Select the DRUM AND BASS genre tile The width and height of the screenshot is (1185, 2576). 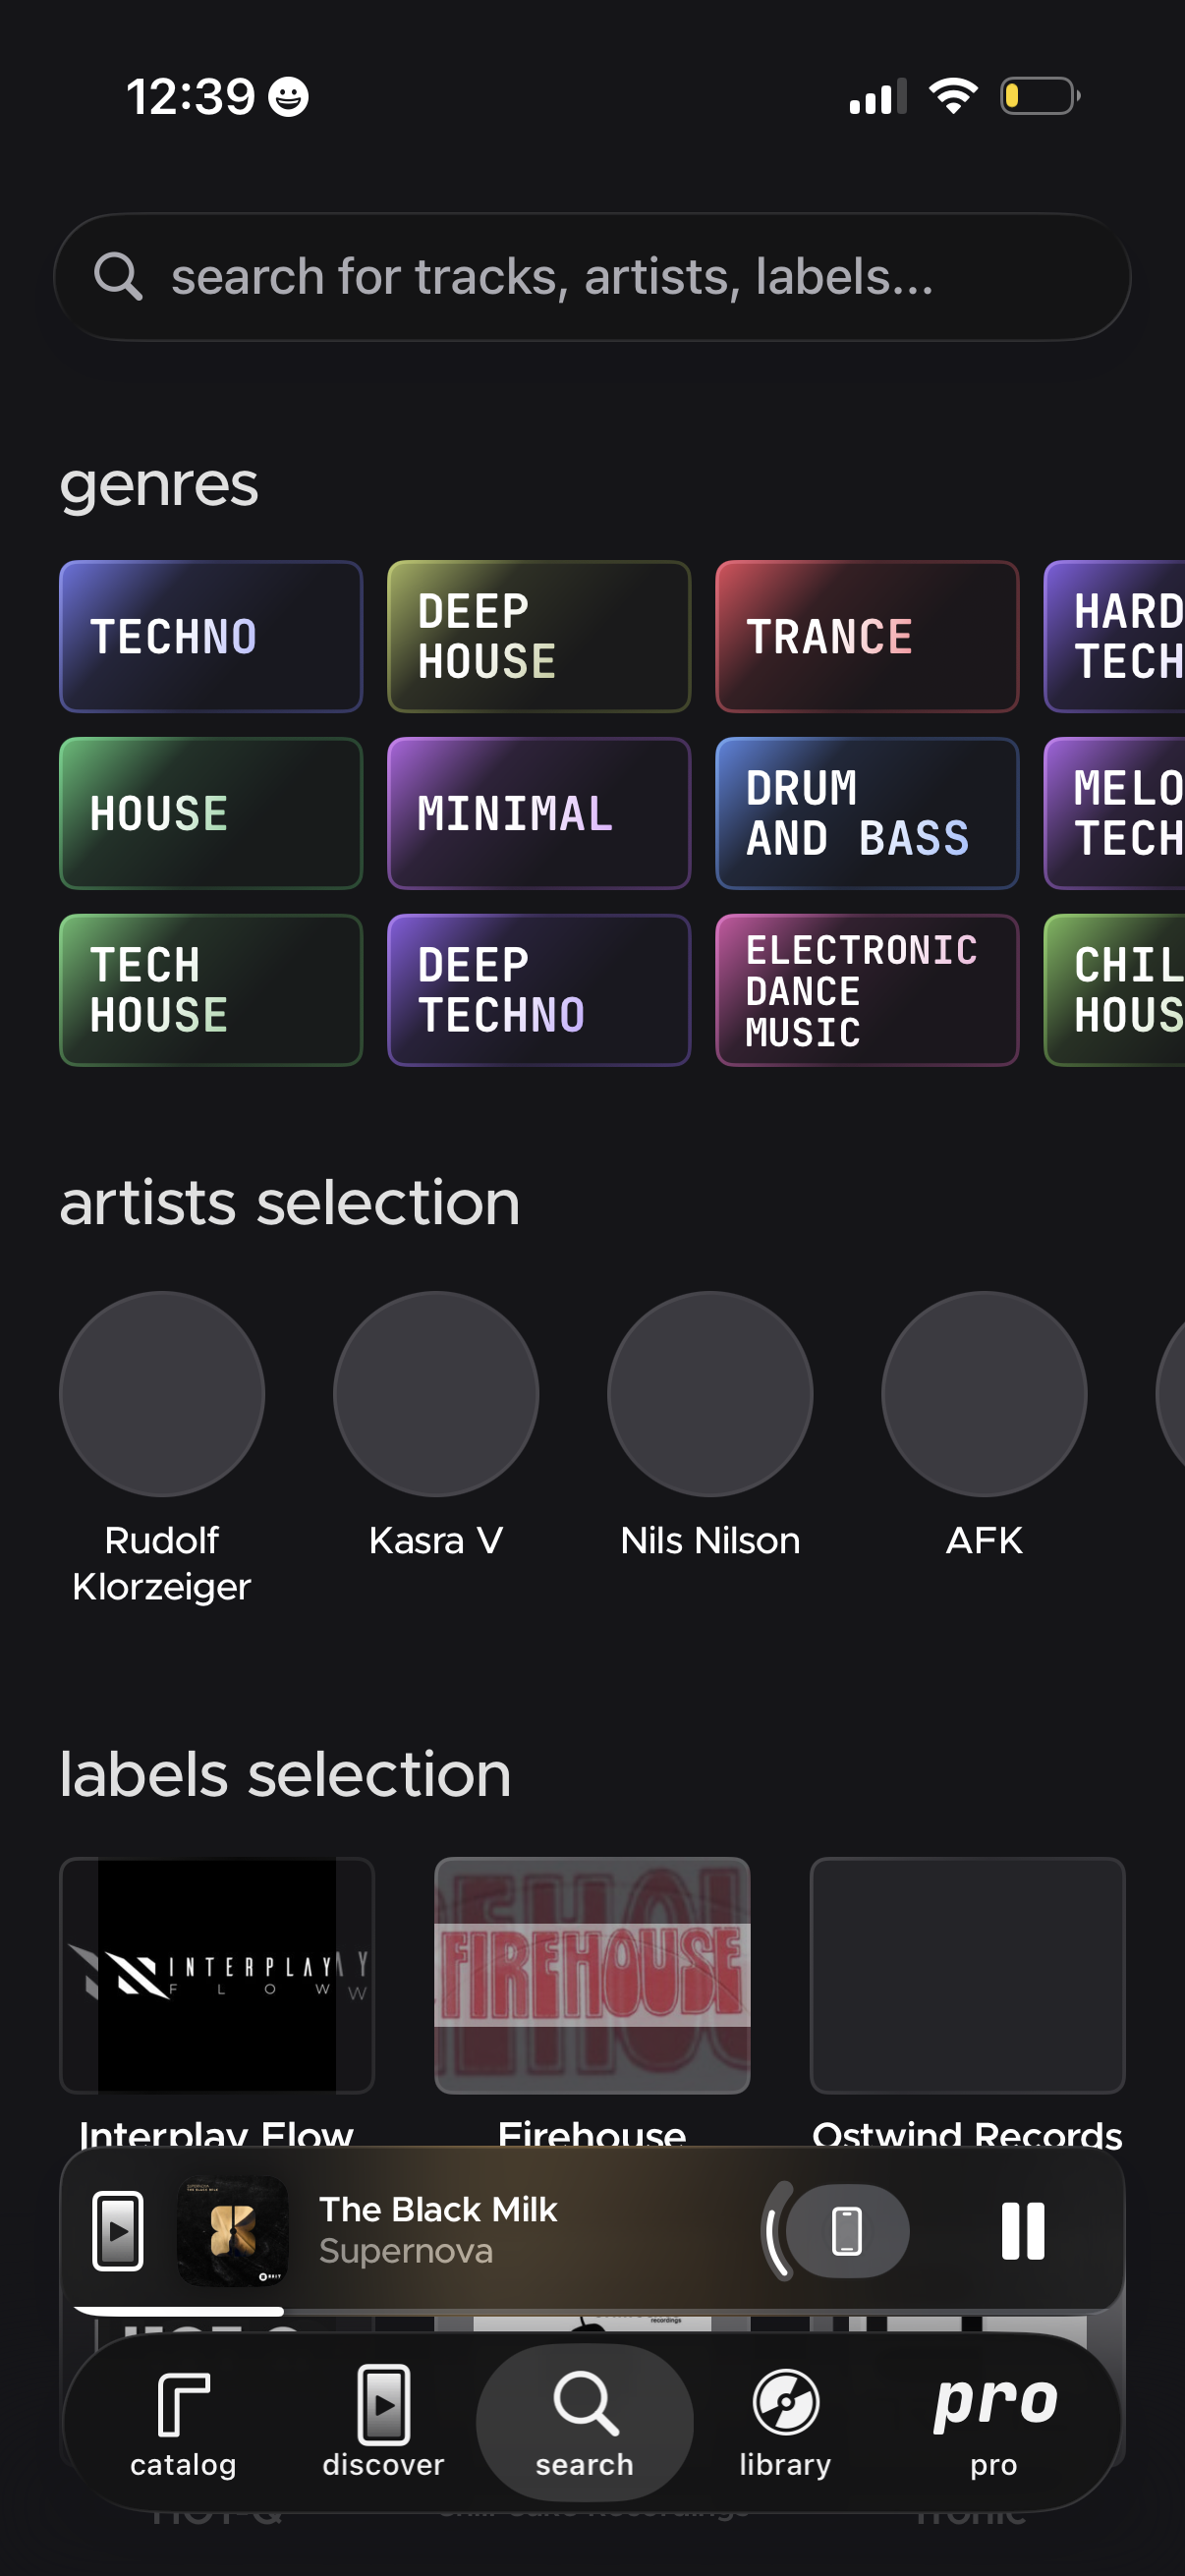click(x=866, y=813)
